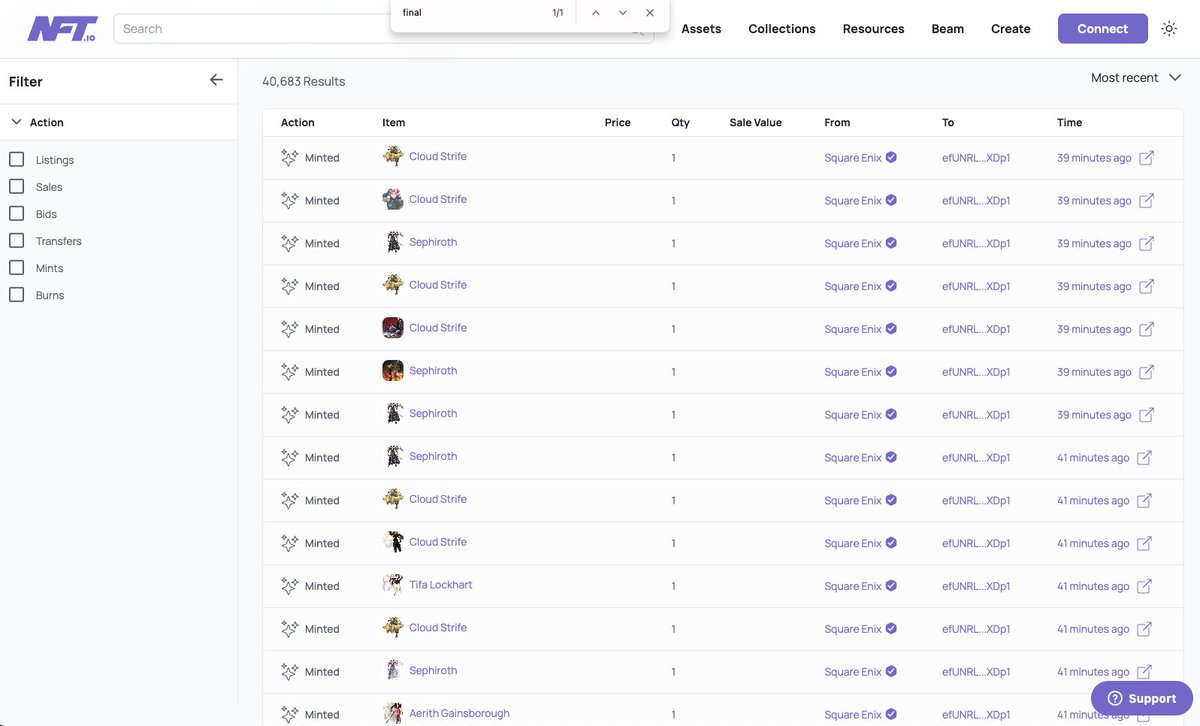Click the Connect wallet button
The width and height of the screenshot is (1200, 726).
pos(1103,29)
